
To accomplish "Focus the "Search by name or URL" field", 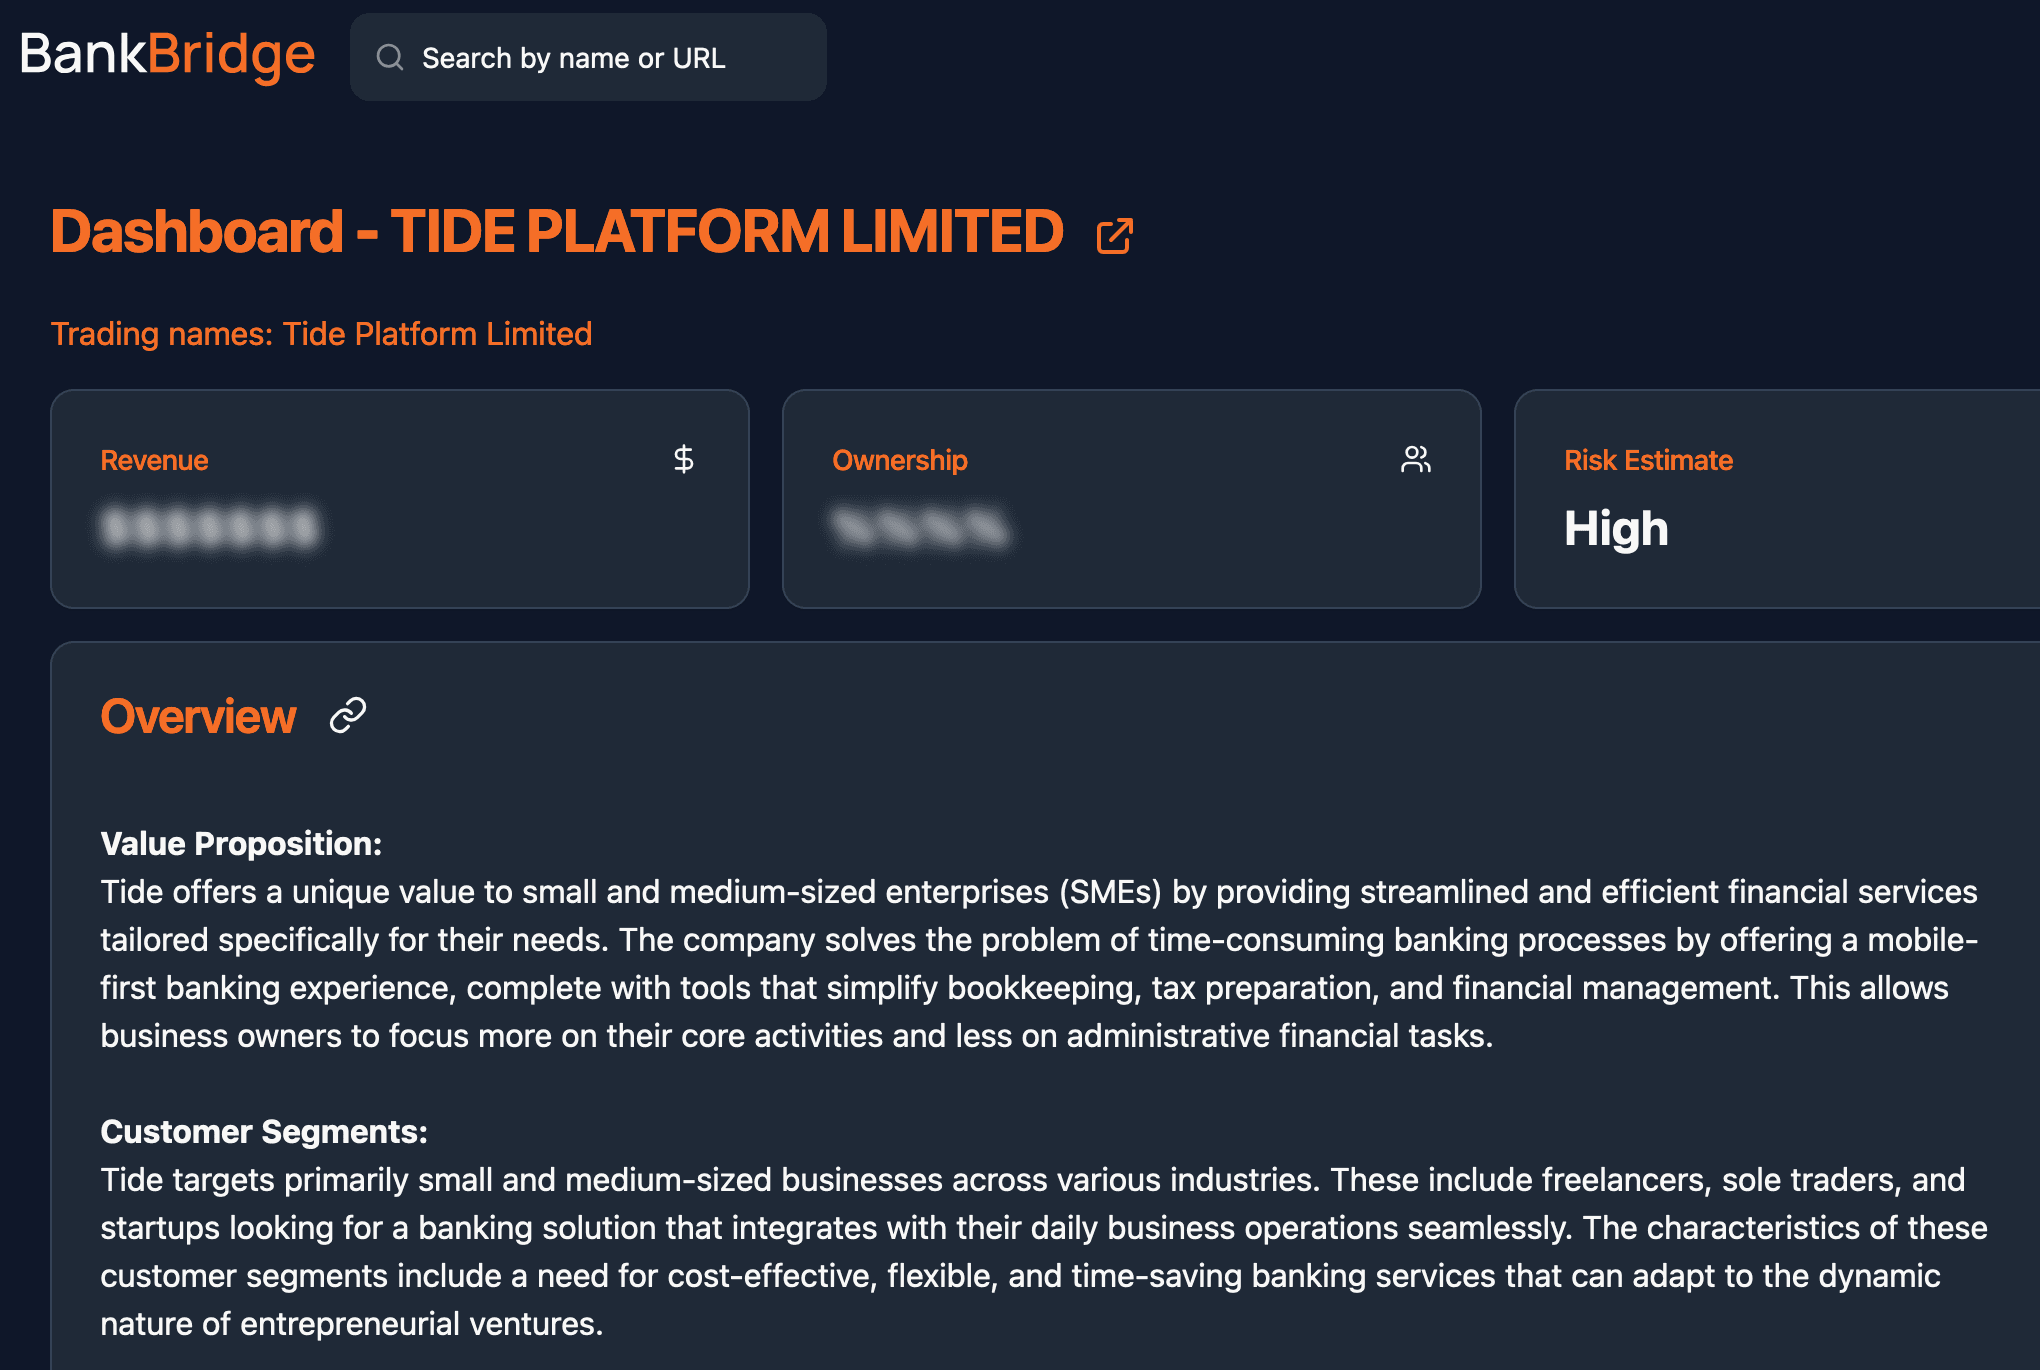I will [600, 58].
